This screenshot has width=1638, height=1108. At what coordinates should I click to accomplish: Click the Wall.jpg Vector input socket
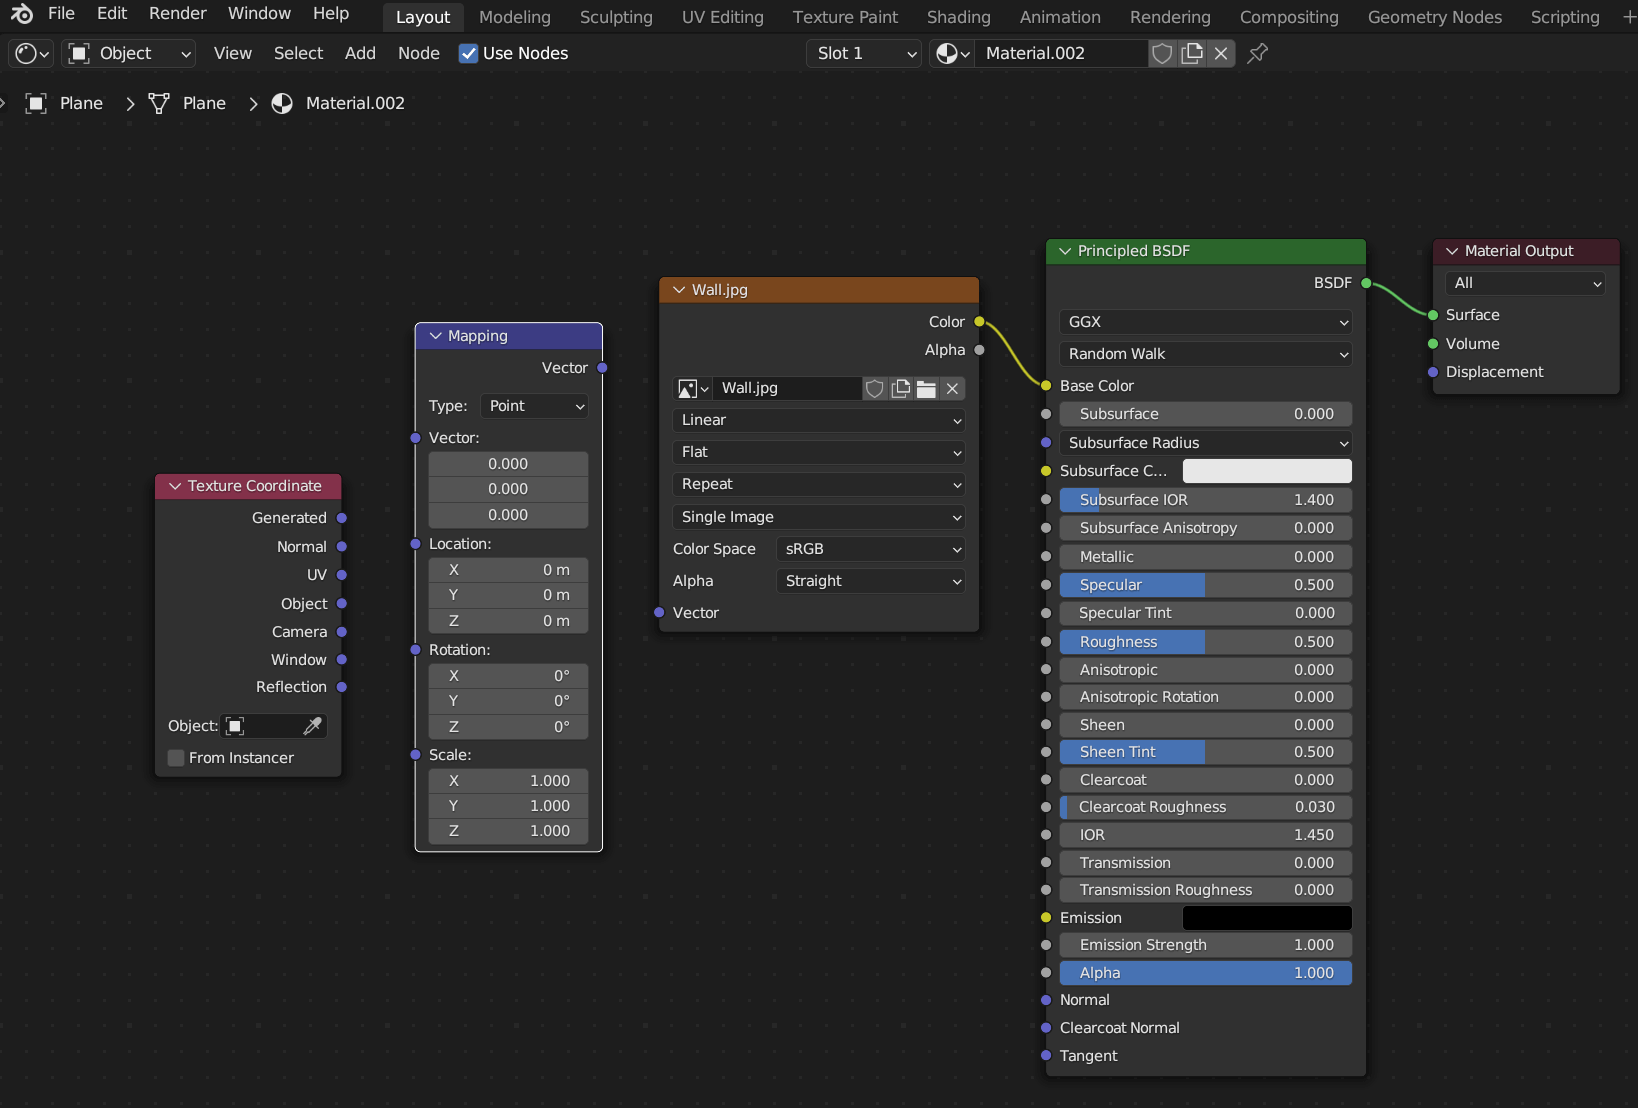(659, 613)
